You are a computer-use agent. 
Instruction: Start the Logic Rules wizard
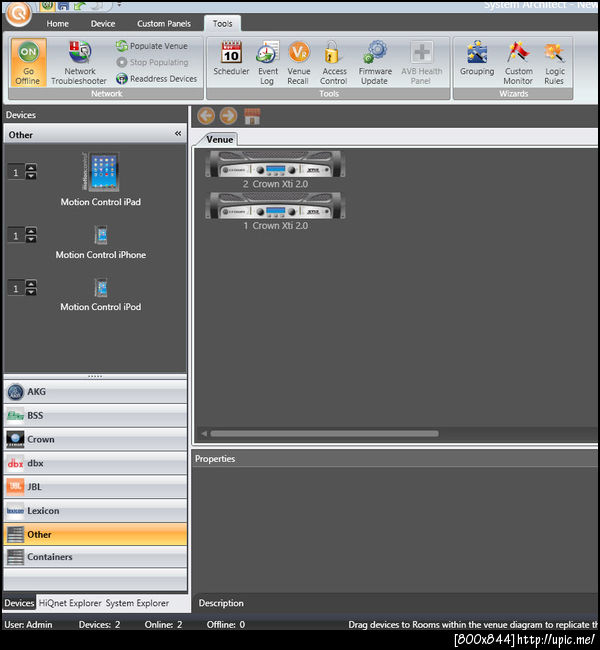pyautogui.click(x=554, y=63)
